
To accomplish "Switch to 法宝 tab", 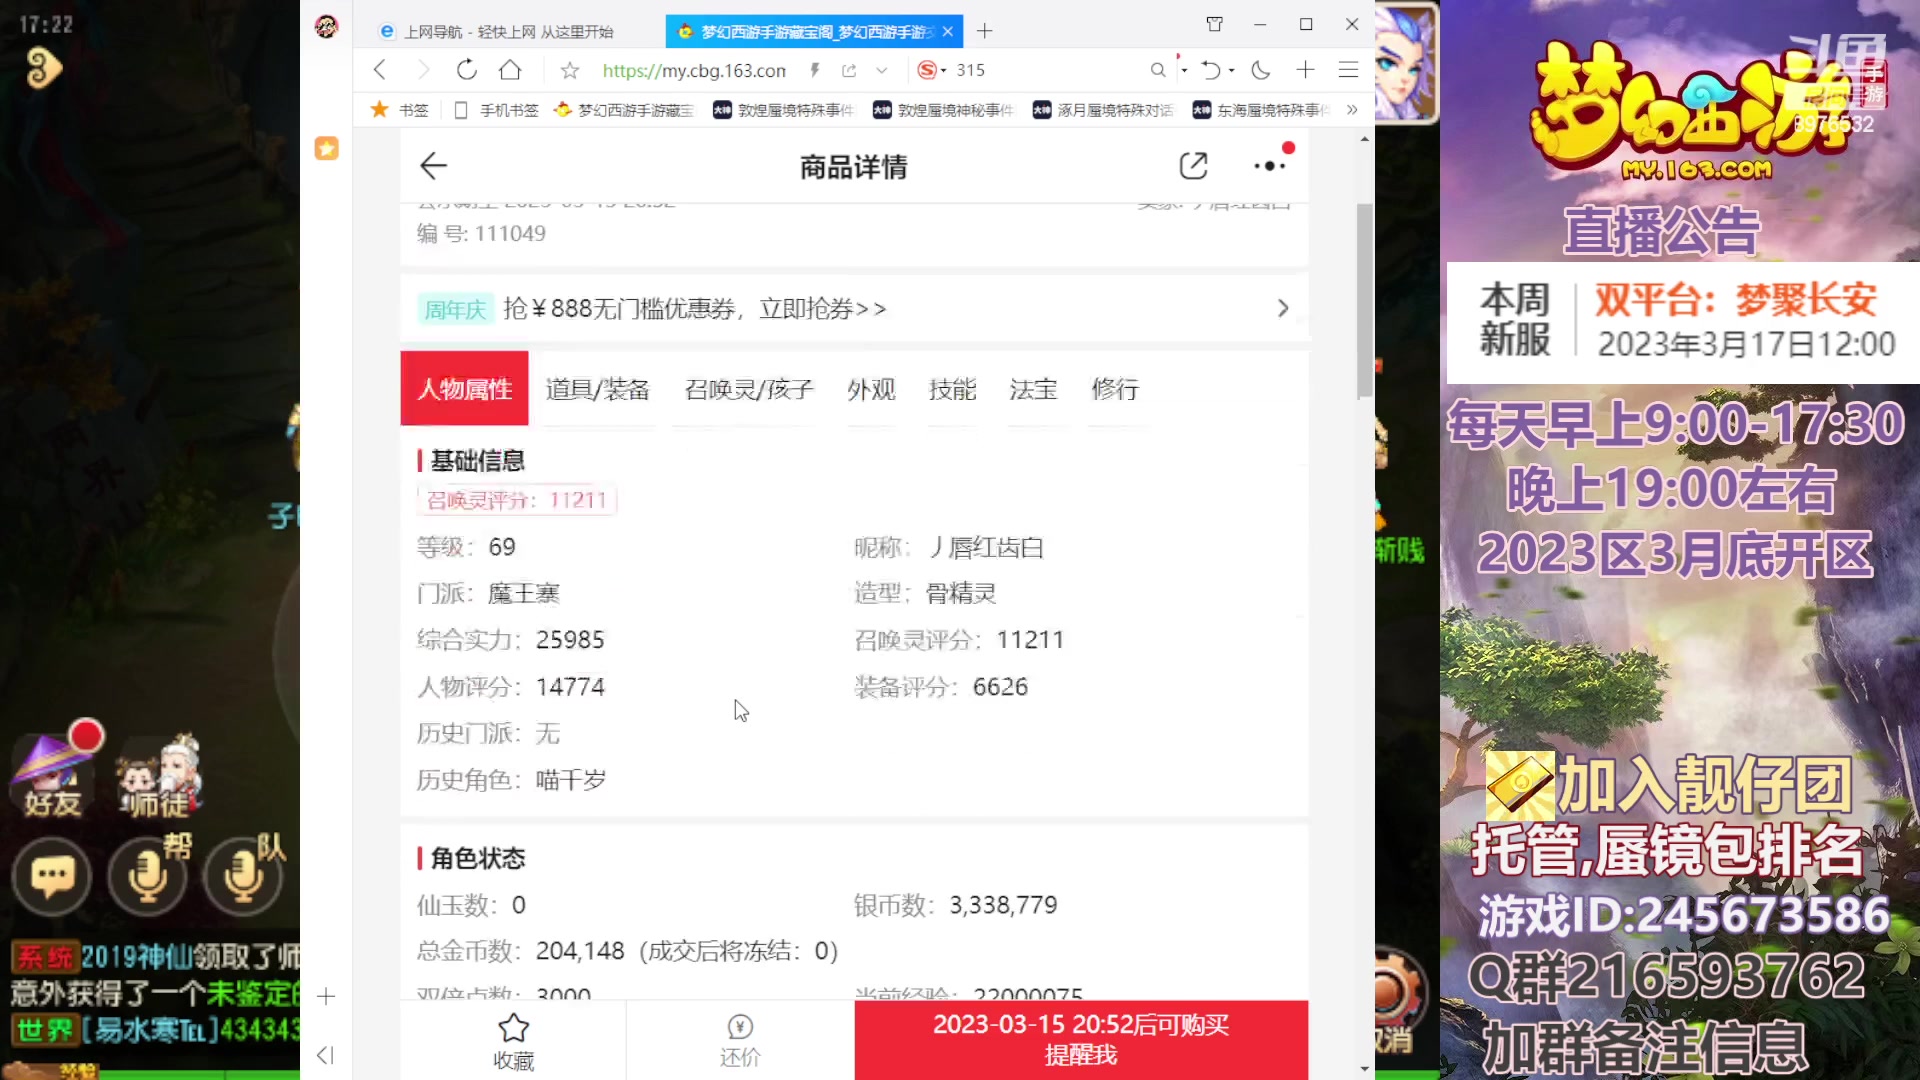I will (1033, 389).
